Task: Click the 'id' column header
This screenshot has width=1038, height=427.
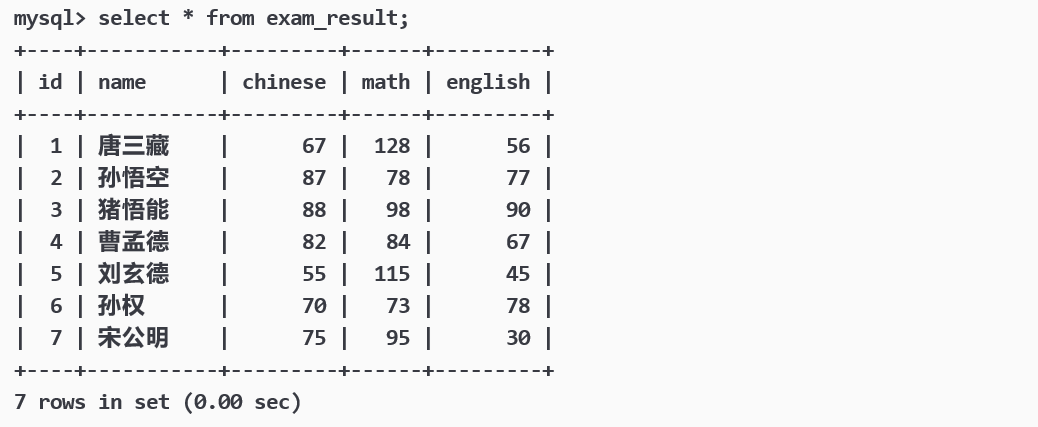Action: [50, 82]
